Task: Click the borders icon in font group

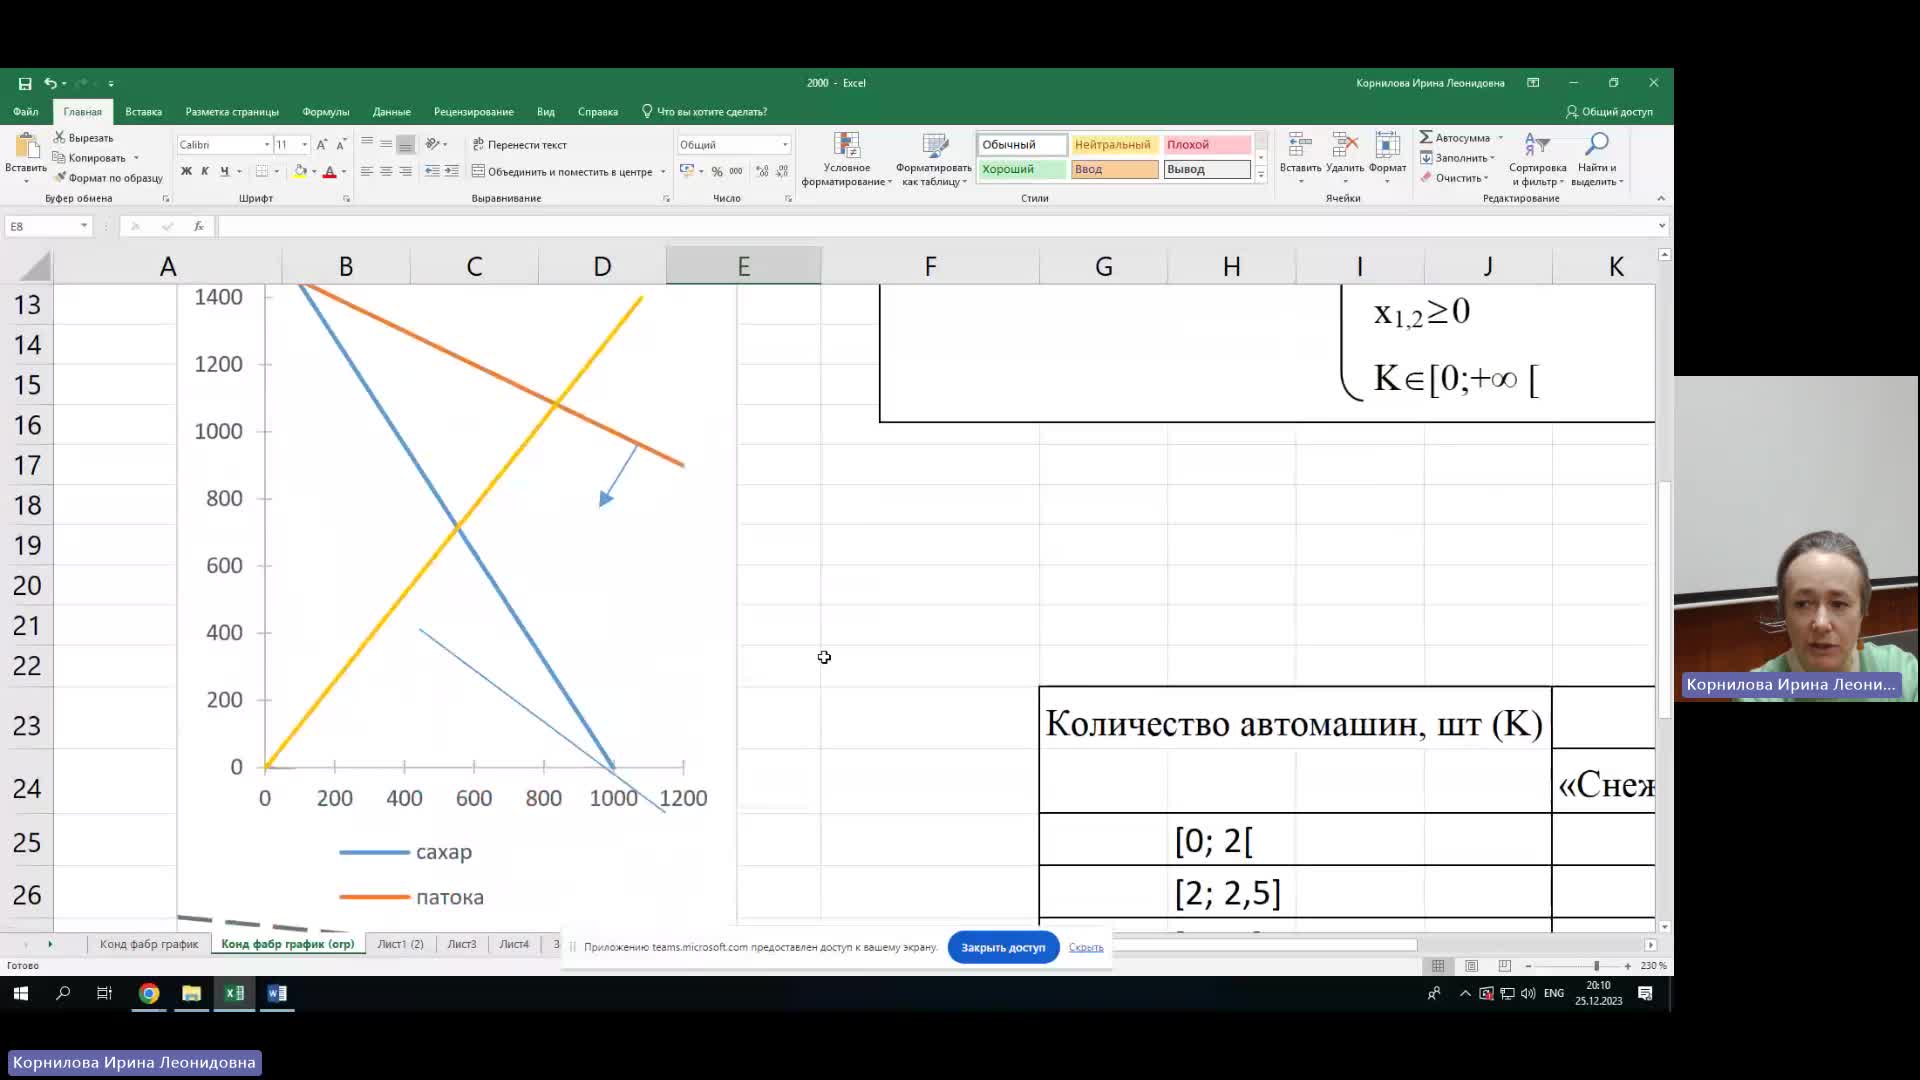Action: click(x=261, y=171)
